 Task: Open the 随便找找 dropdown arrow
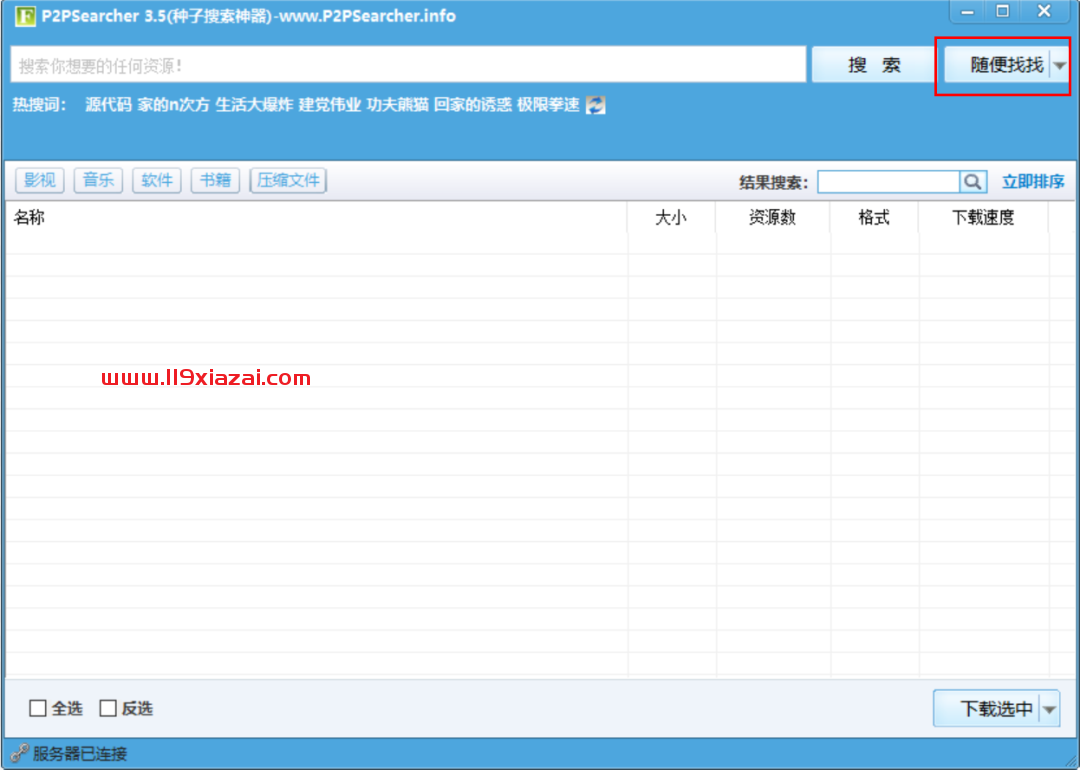(1059, 65)
